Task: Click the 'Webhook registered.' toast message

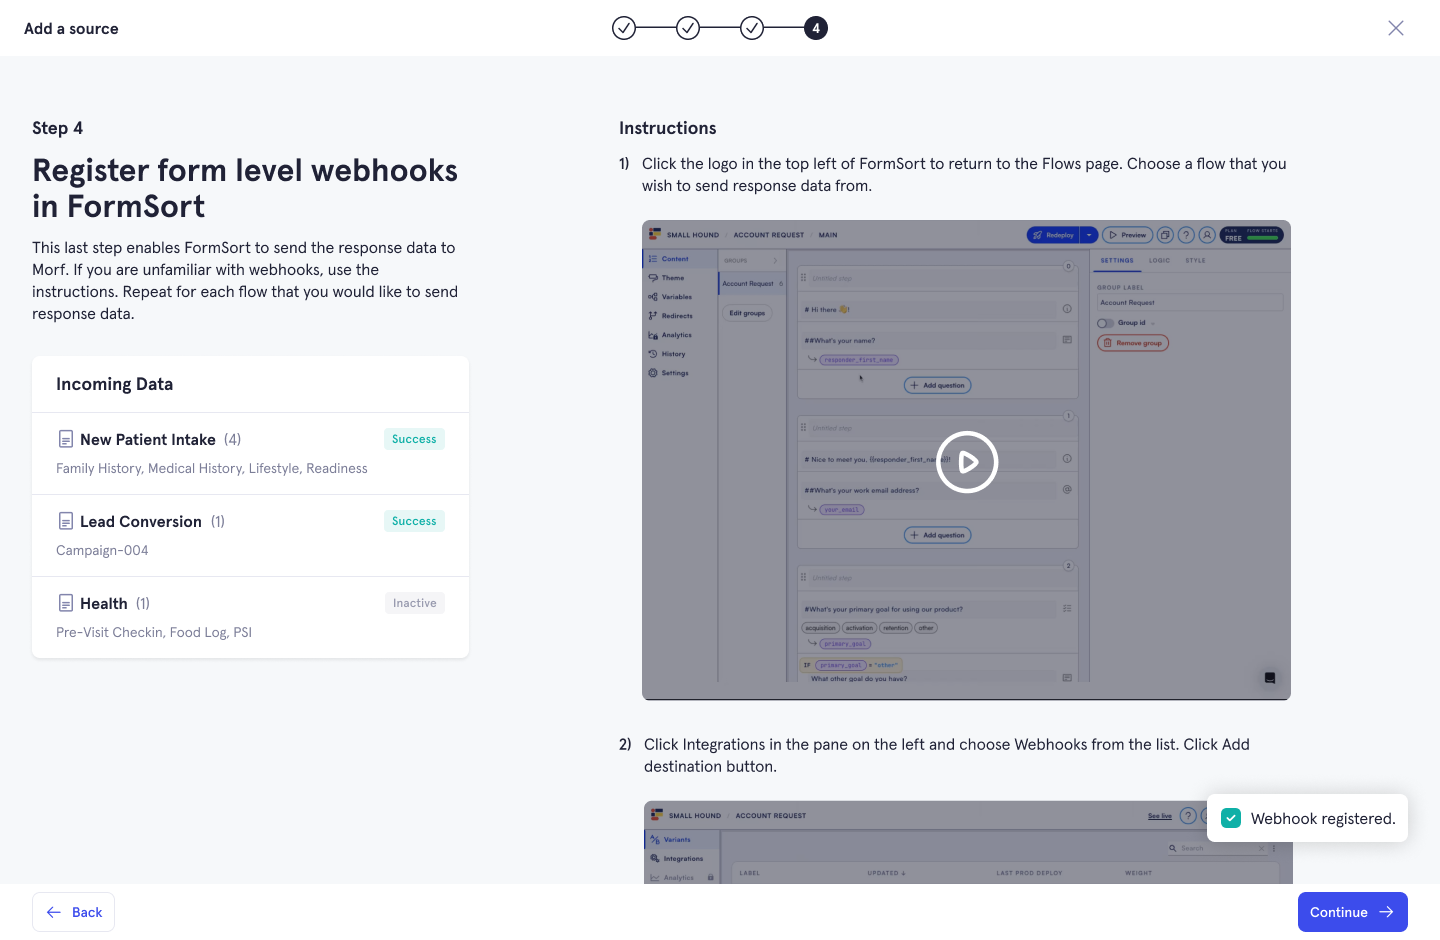Action: tap(1323, 818)
